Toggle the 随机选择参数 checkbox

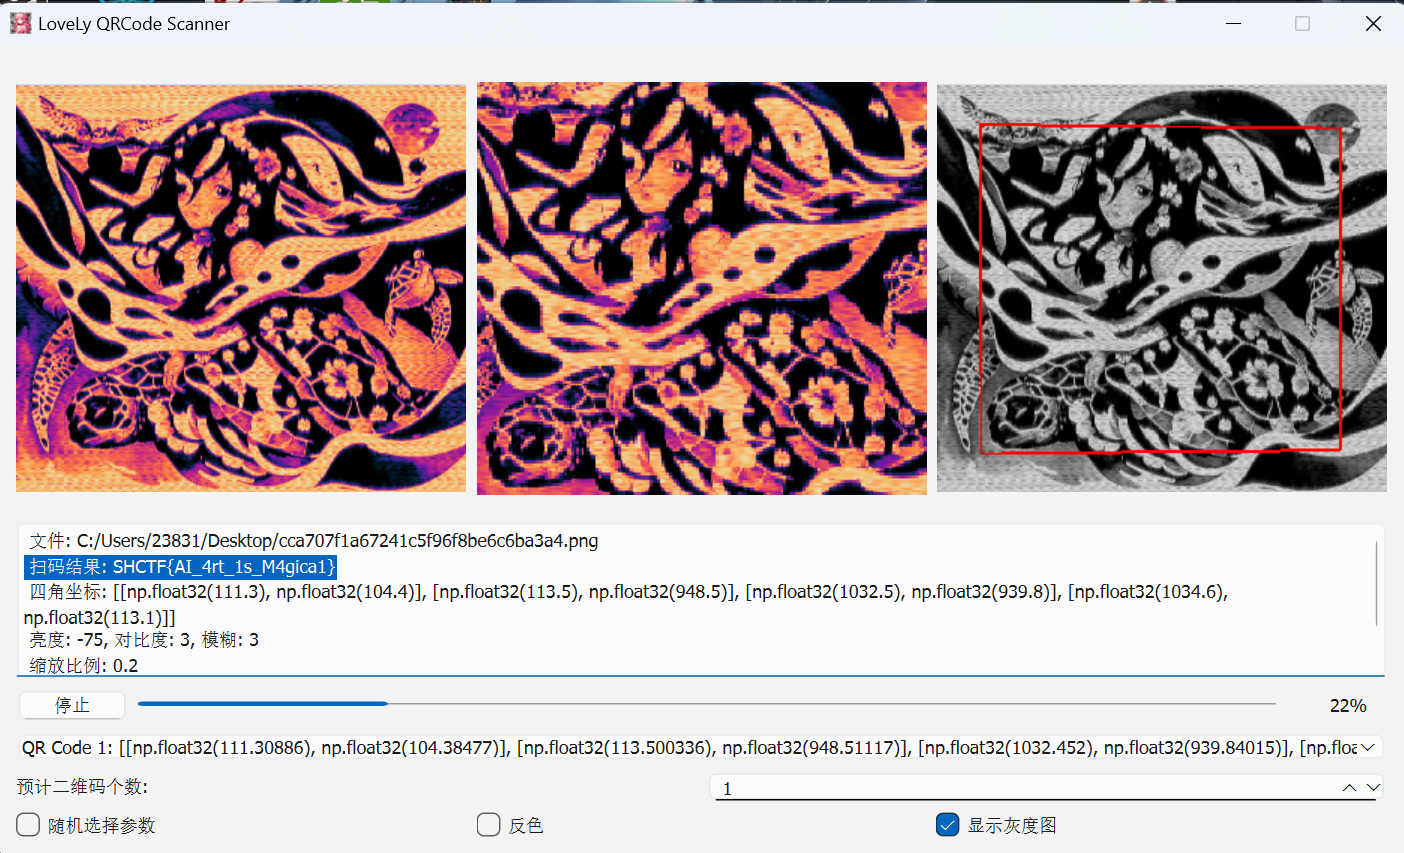pyautogui.click(x=28, y=825)
